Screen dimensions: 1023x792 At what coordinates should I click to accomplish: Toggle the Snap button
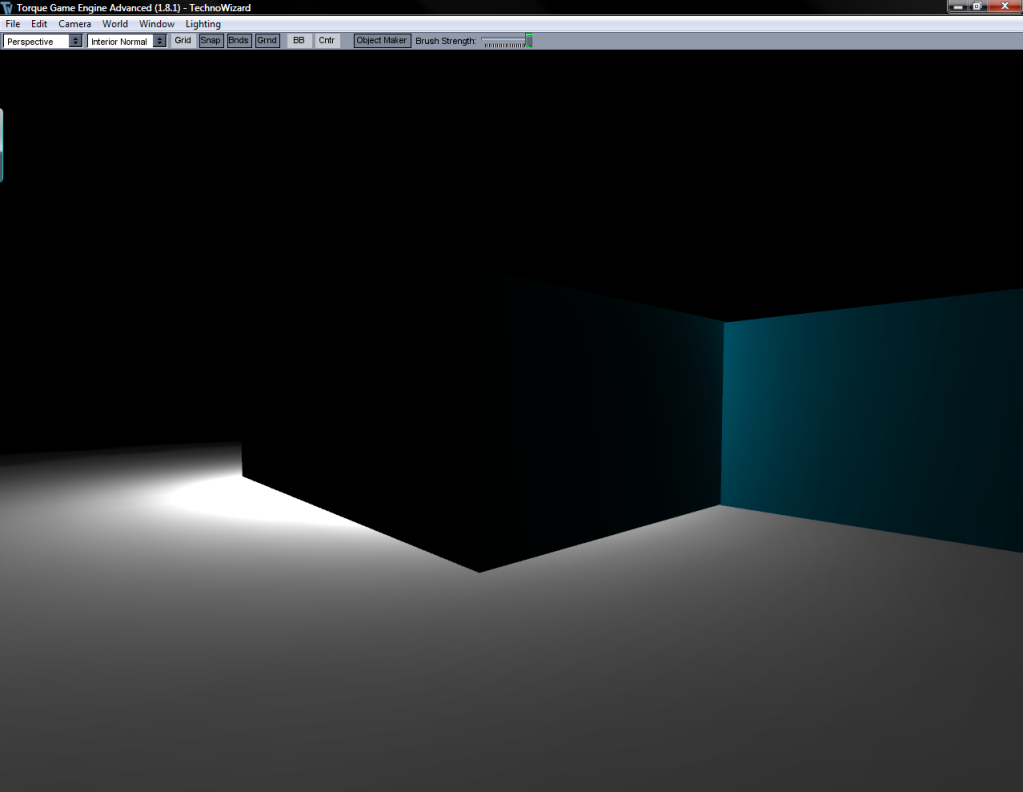pyautogui.click(x=211, y=41)
